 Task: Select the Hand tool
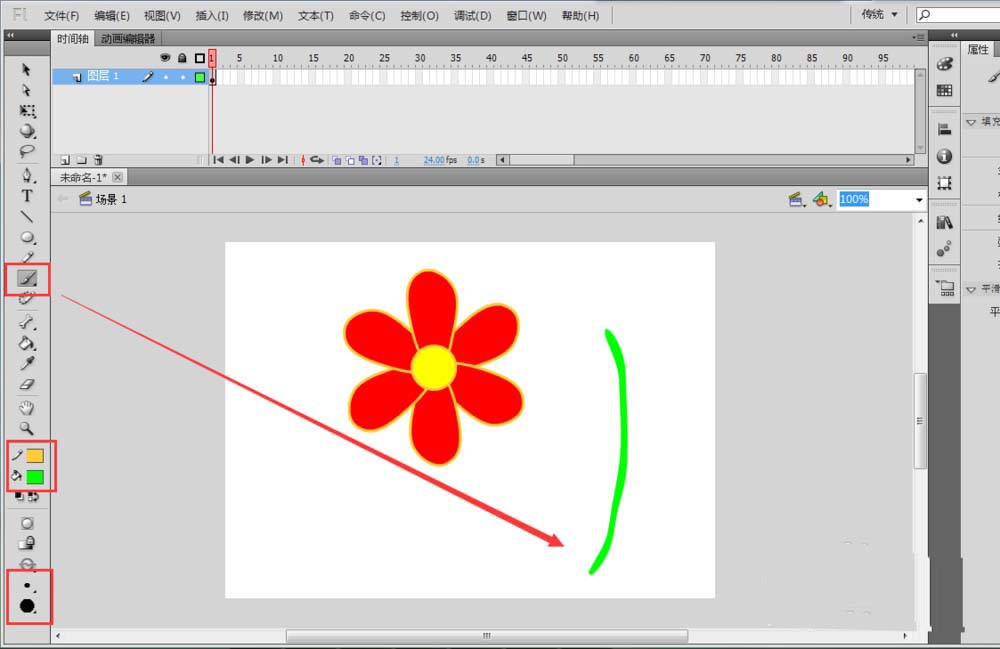click(x=27, y=407)
